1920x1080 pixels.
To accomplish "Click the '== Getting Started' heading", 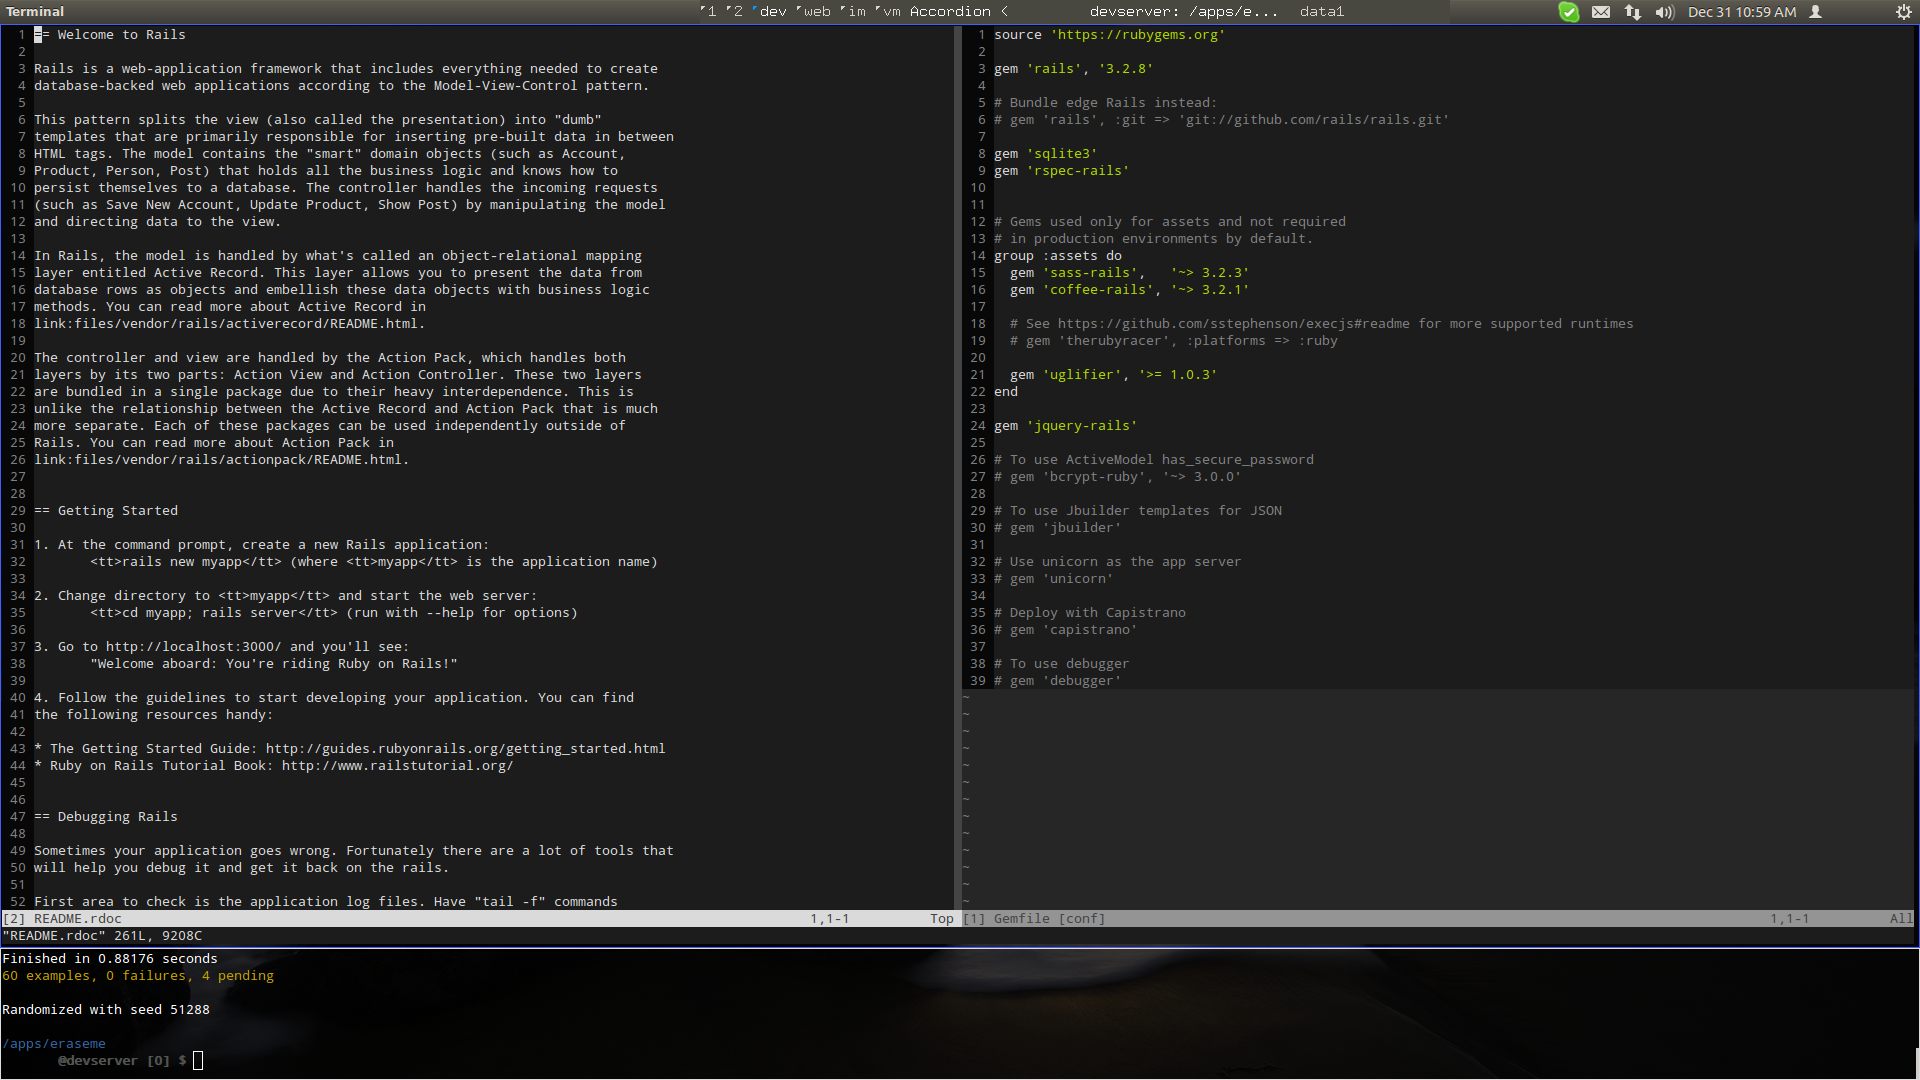I will [106, 511].
